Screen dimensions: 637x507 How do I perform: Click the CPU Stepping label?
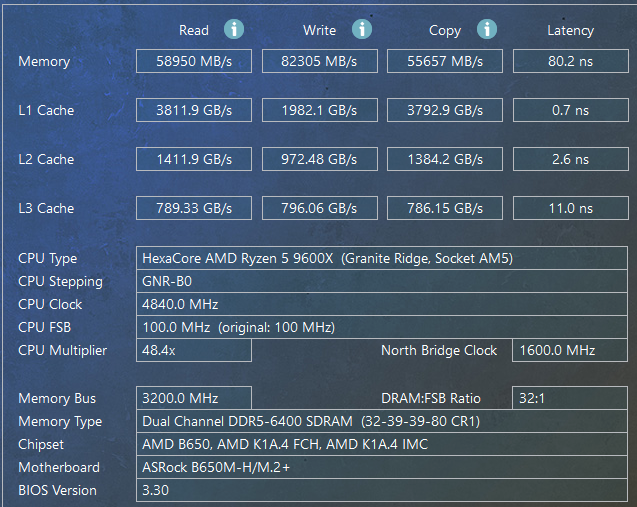coord(60,282)
